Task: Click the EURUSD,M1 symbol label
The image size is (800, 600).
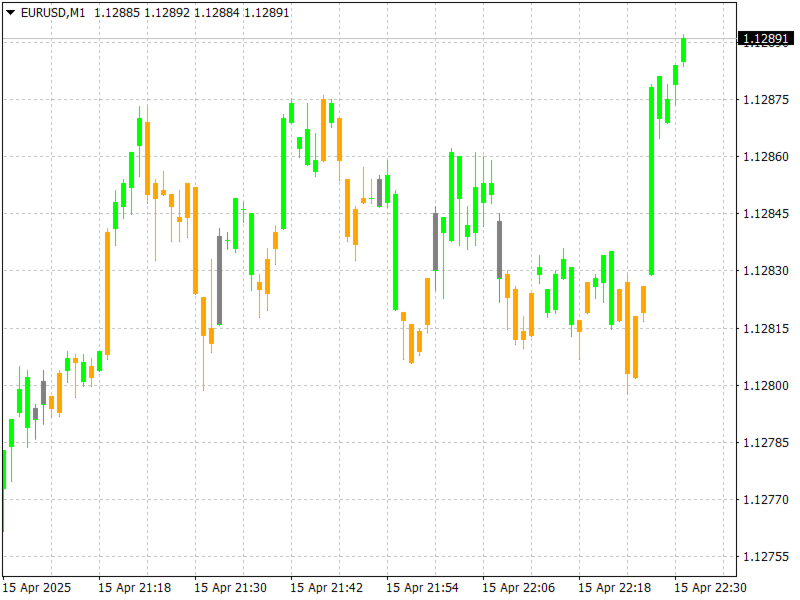Action: click(53, 13)
